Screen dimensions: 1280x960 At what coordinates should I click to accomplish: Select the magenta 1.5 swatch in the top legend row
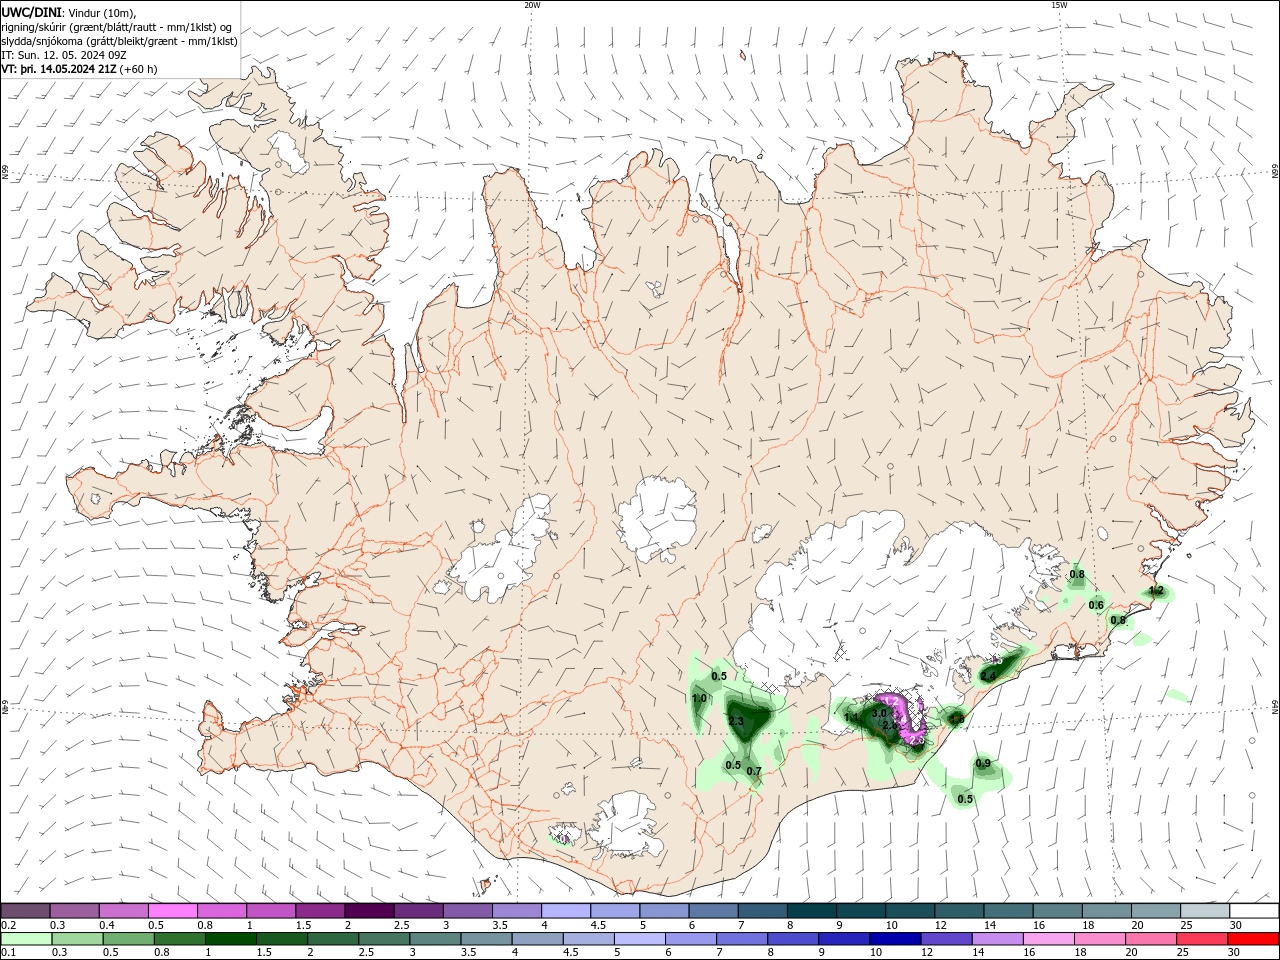(319, 911)
